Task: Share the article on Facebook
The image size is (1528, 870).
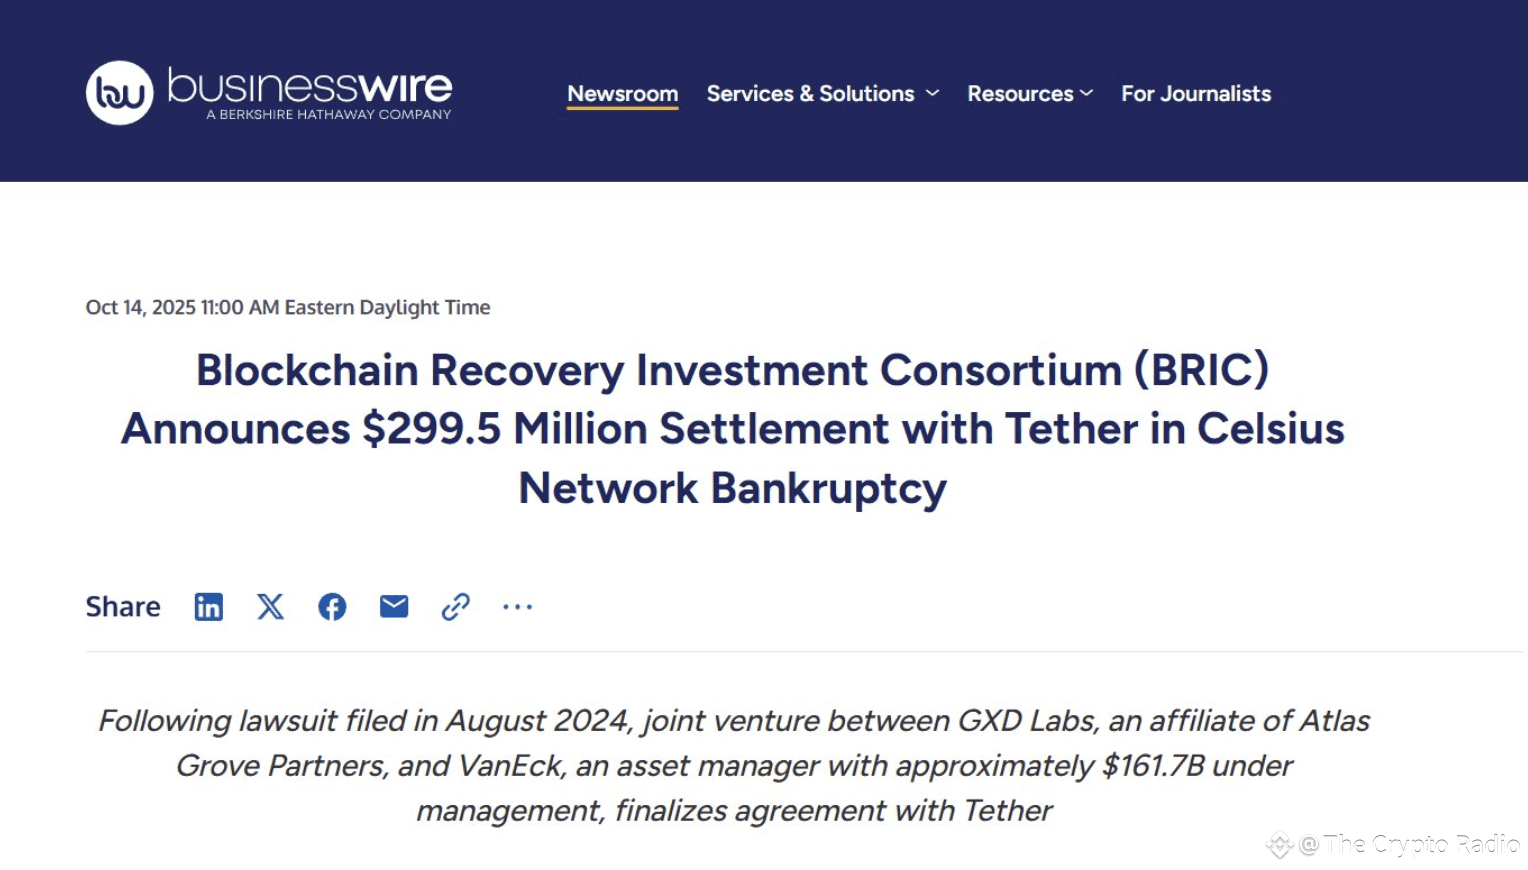Action: tap(332, 606)
